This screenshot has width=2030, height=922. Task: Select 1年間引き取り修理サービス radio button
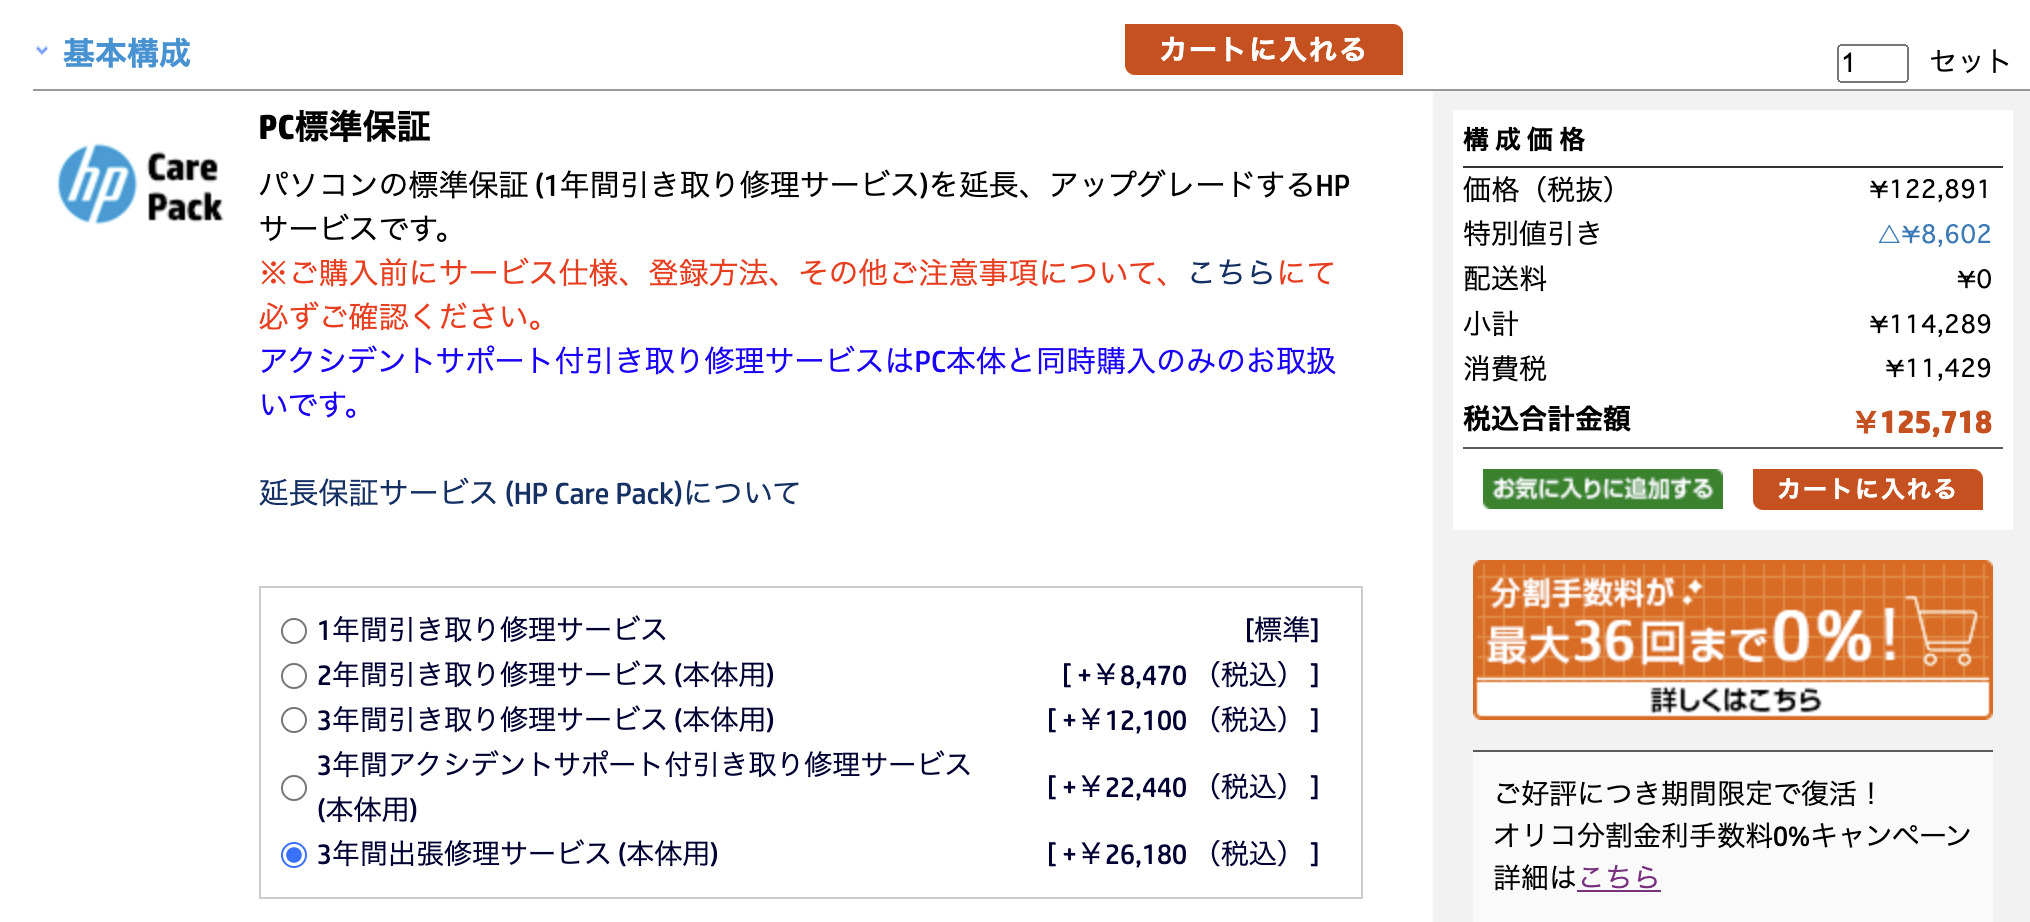pyautogui.click(x=294, y=631)
